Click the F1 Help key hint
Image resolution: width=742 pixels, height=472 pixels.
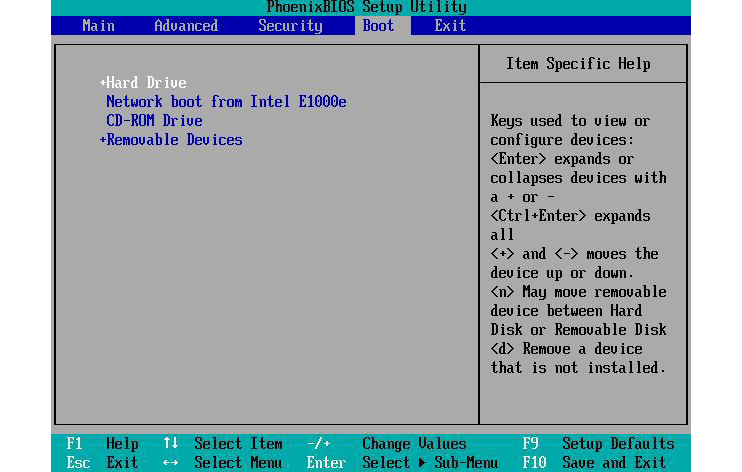[x=102, y=444]
